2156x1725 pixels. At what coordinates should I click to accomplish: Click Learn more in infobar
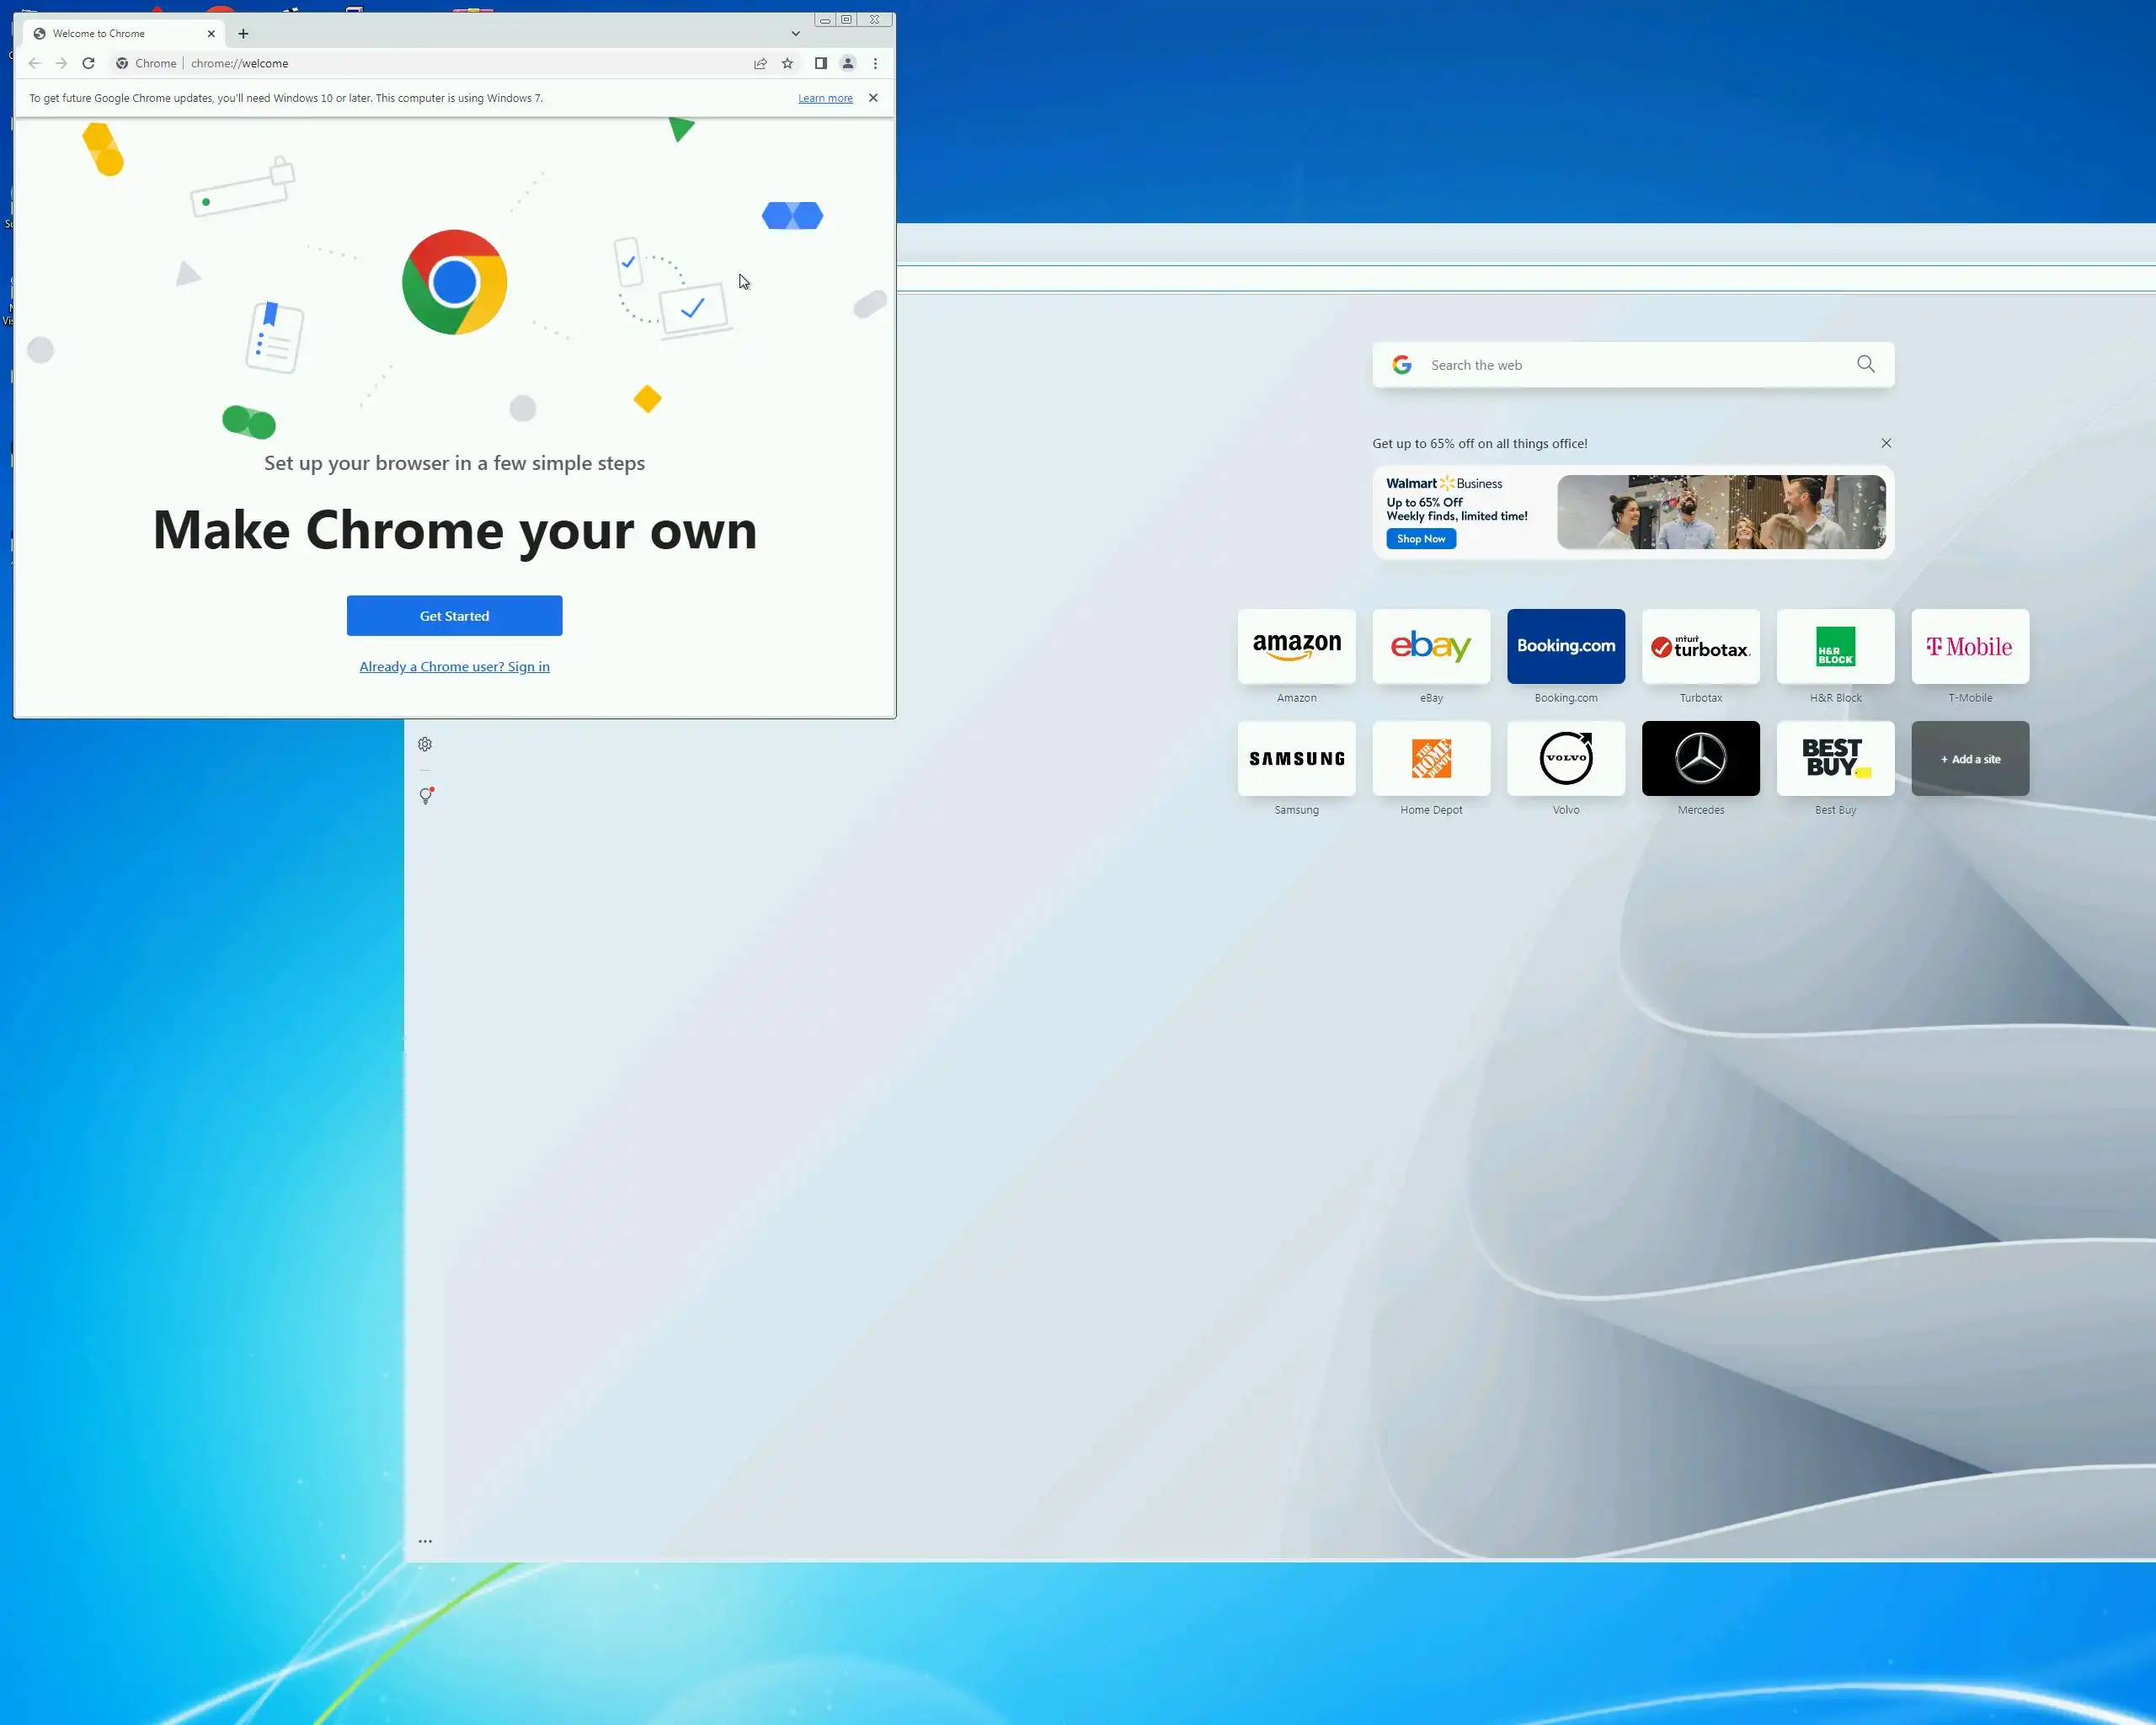[825, 98]
